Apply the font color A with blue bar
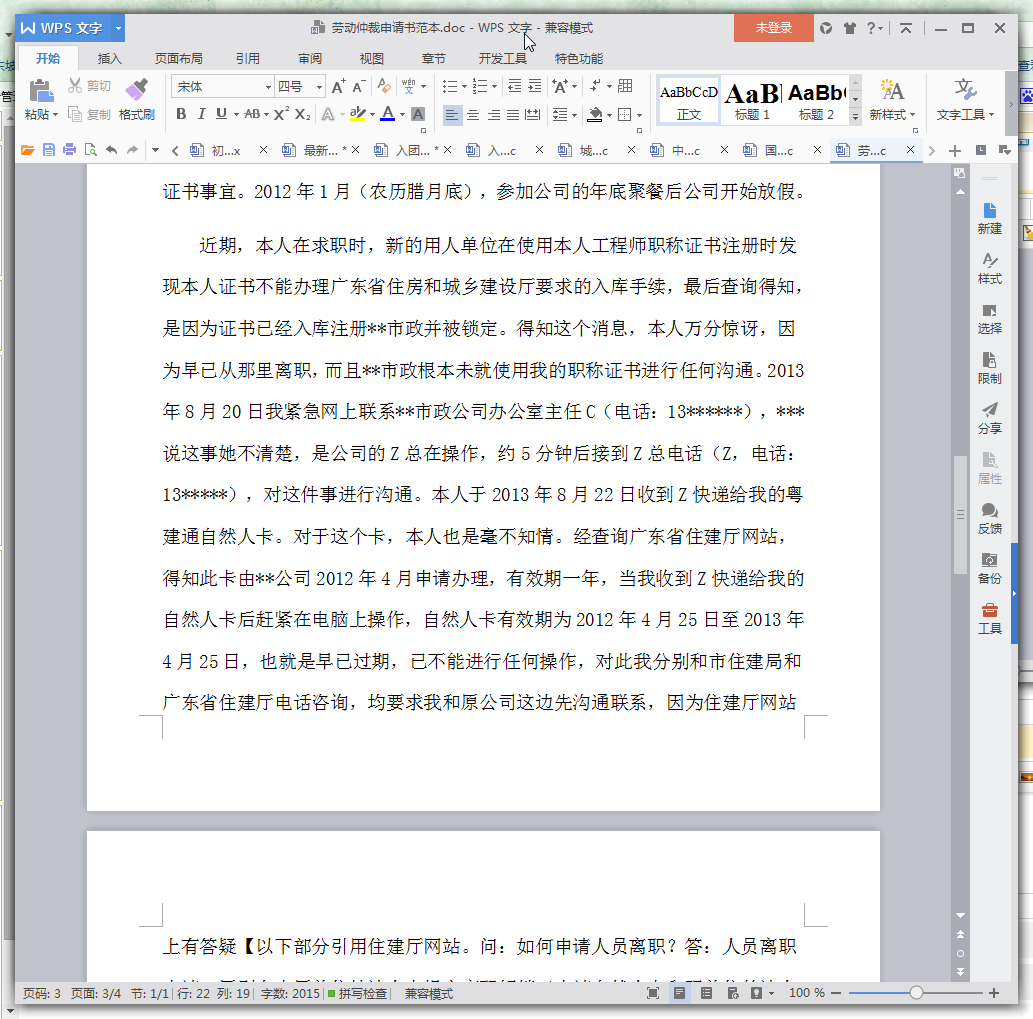 pyautogui.click(x=388, y=114)
